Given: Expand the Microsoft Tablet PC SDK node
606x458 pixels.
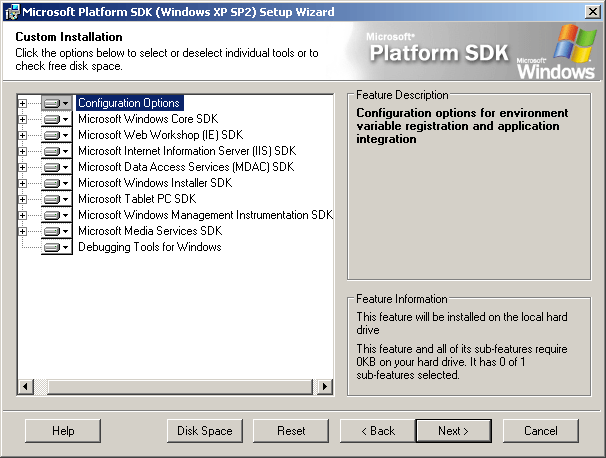Looking at the screenshot, I should 22,199.
